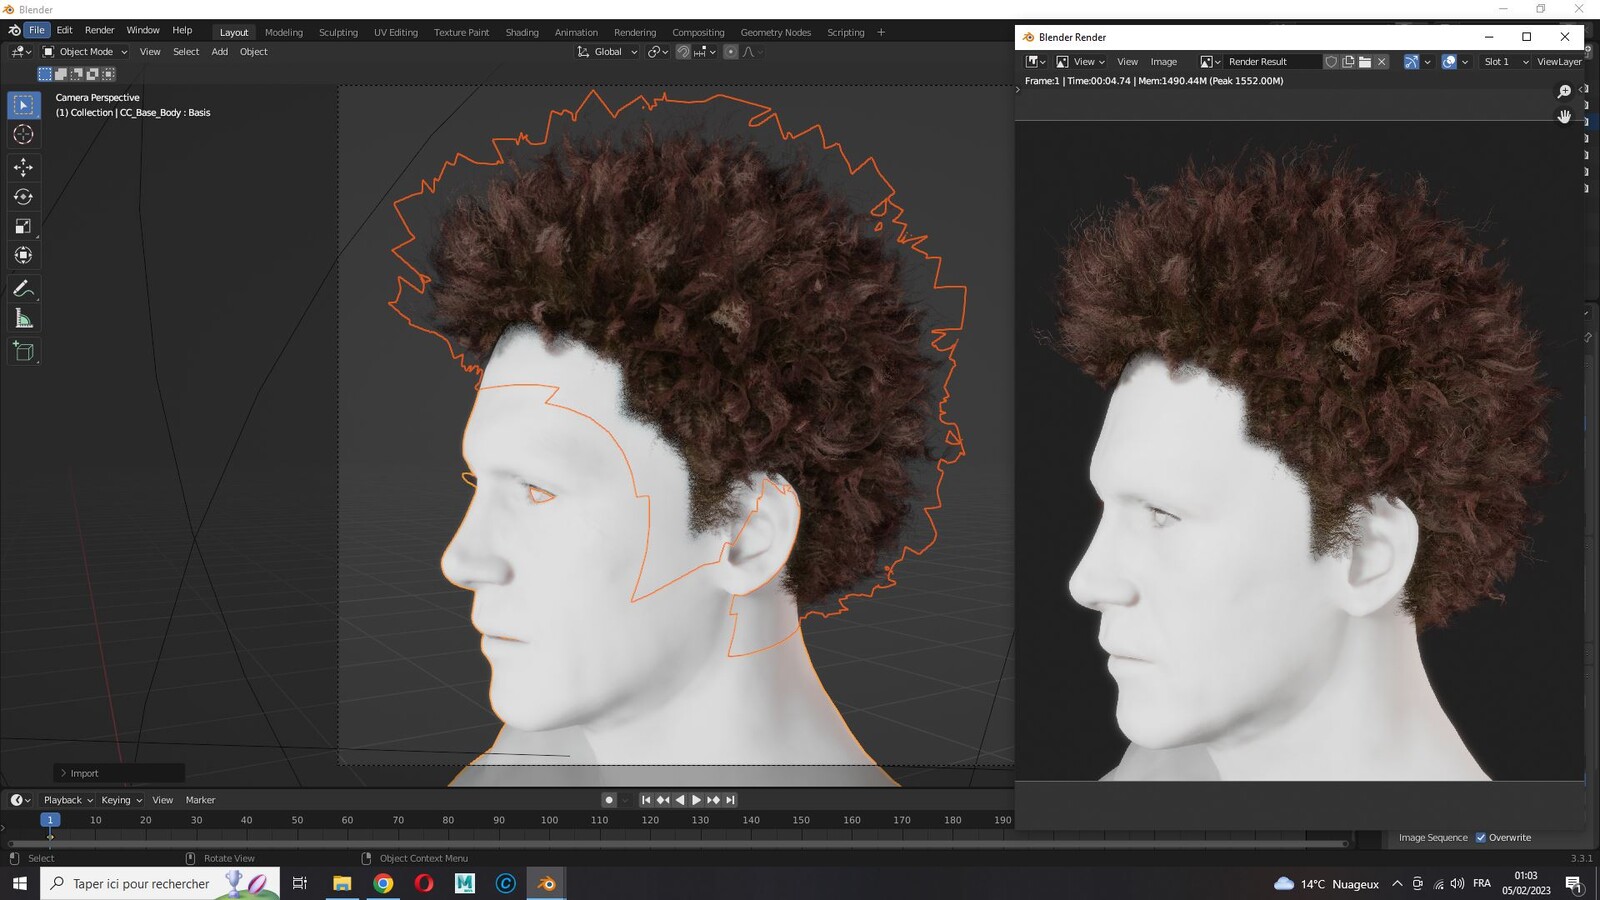The height and width of the screenshot is (900, 1600).
Task: Open Chrome from the Windows taskbar
Action: click(383, 883)
